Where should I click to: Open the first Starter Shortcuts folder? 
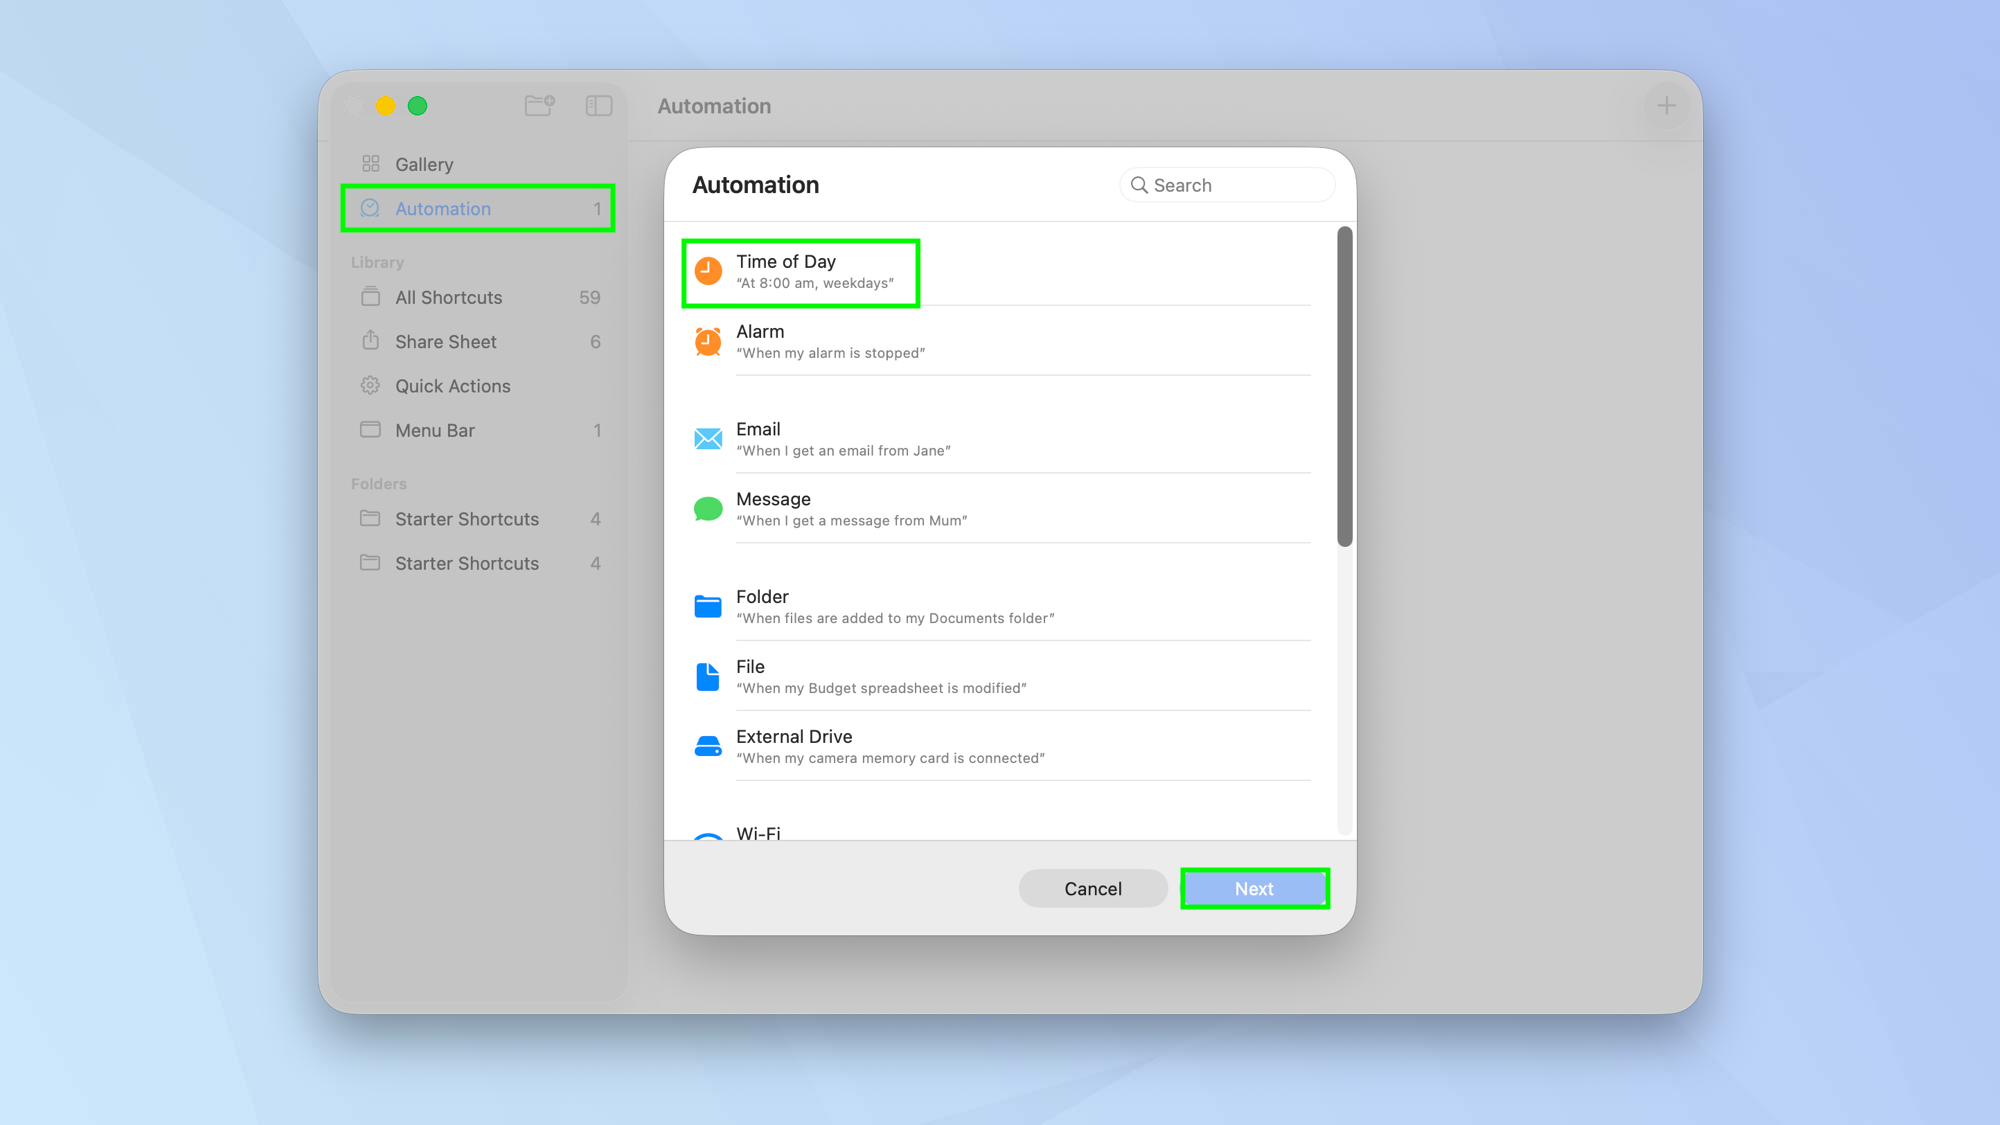pyautogui.click(x=466, y=518)
